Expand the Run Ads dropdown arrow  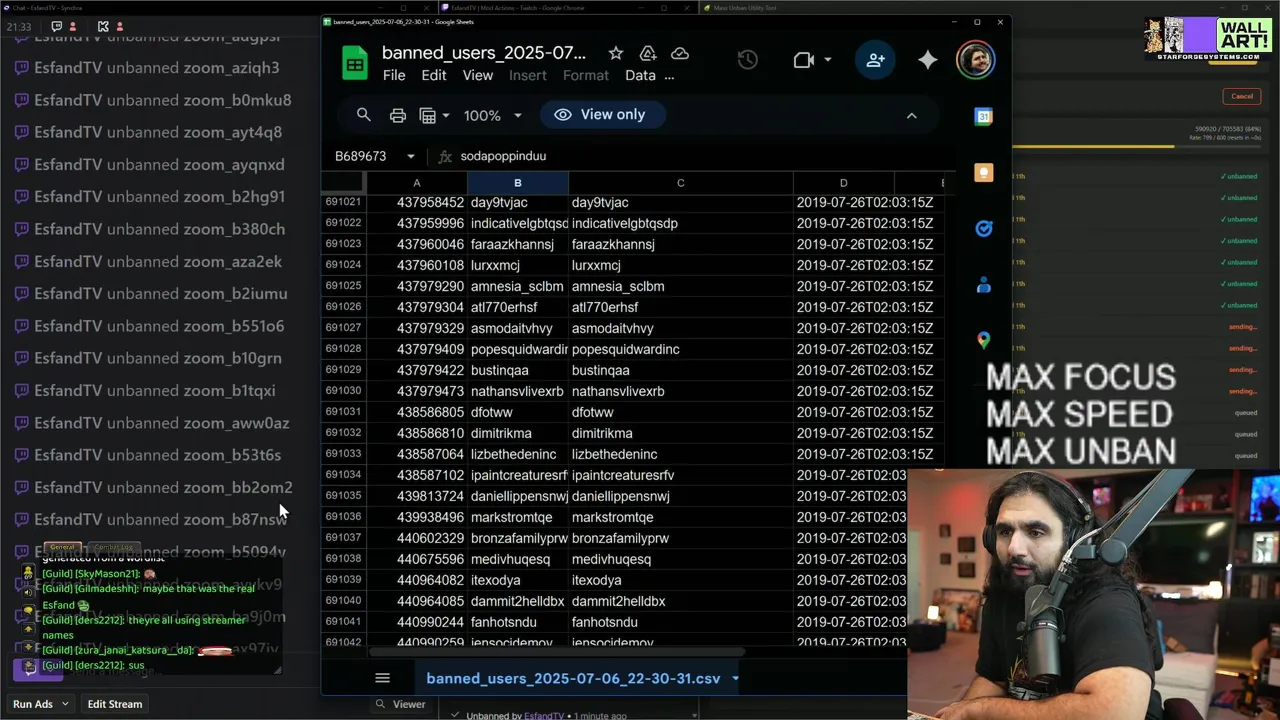[66, 704]
